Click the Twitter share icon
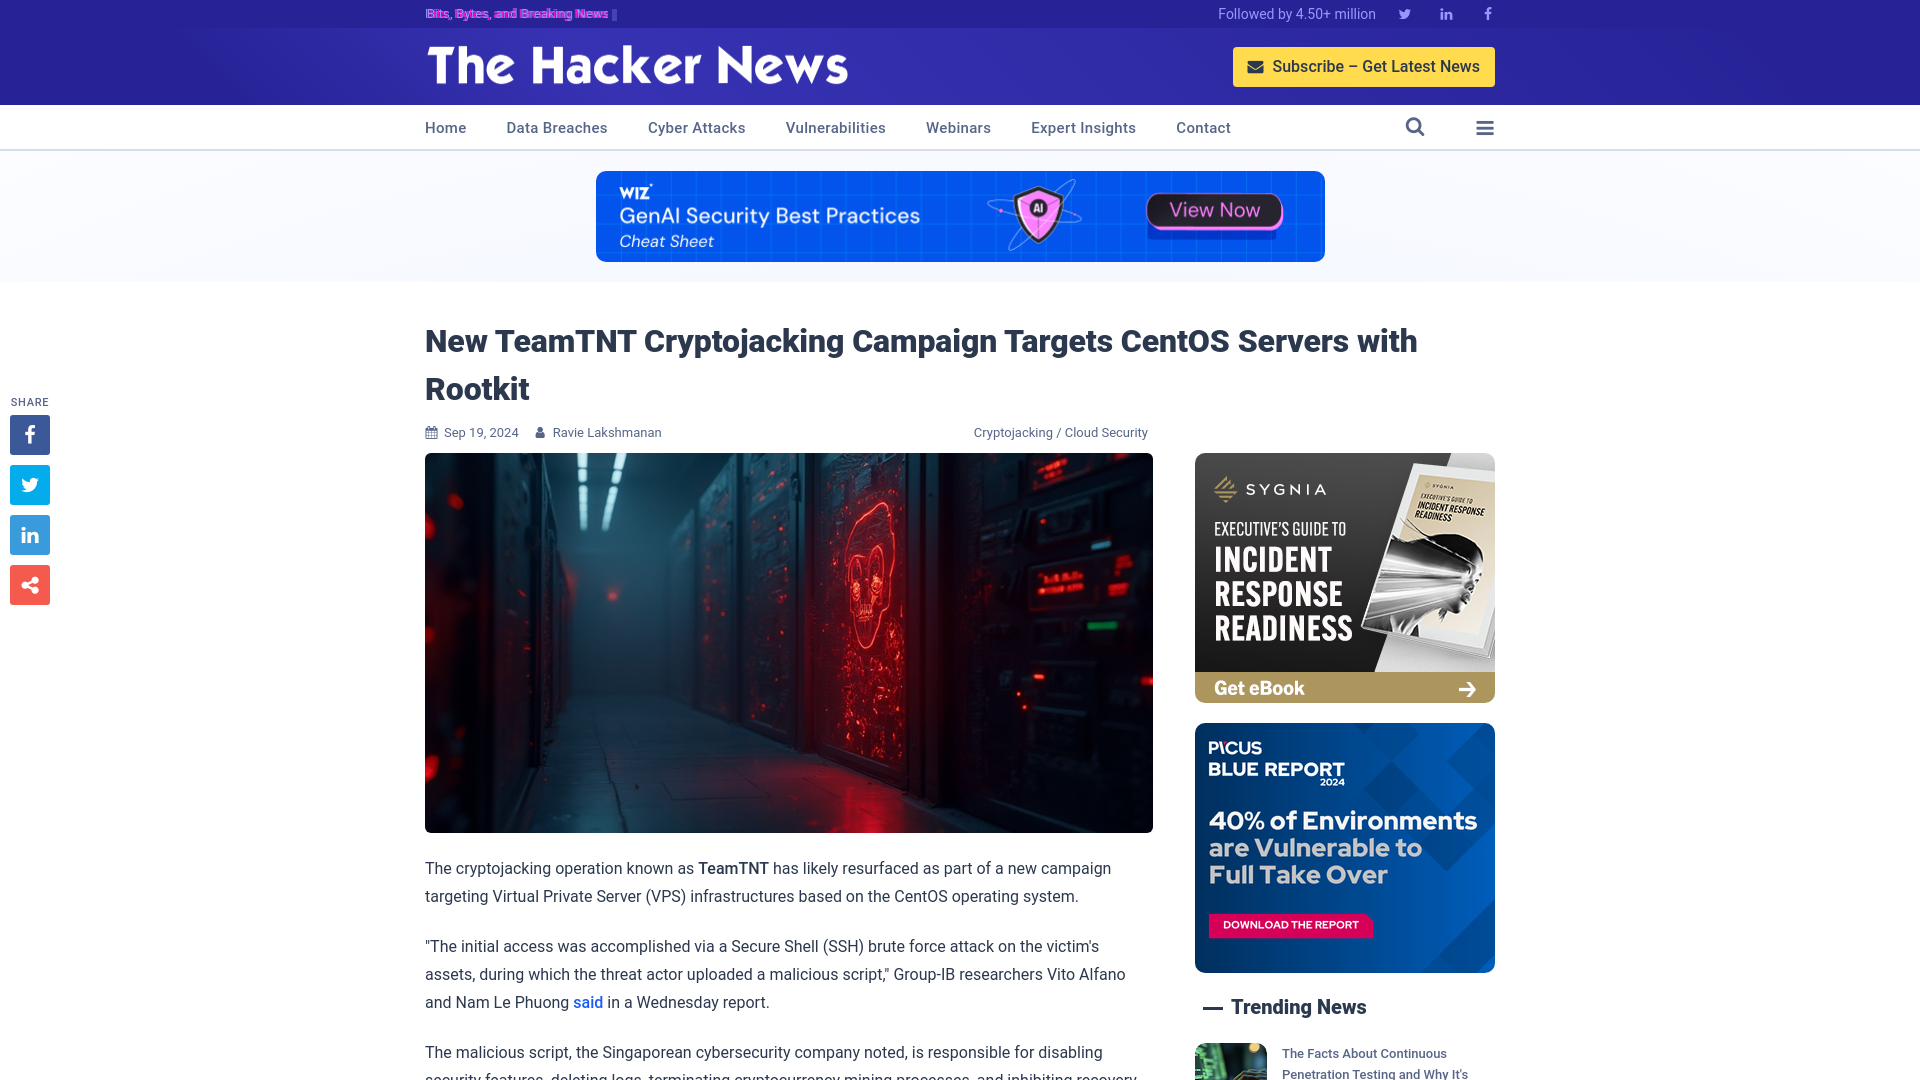The height and width of the screenshot is (1080, 1920). click(29, 484)
